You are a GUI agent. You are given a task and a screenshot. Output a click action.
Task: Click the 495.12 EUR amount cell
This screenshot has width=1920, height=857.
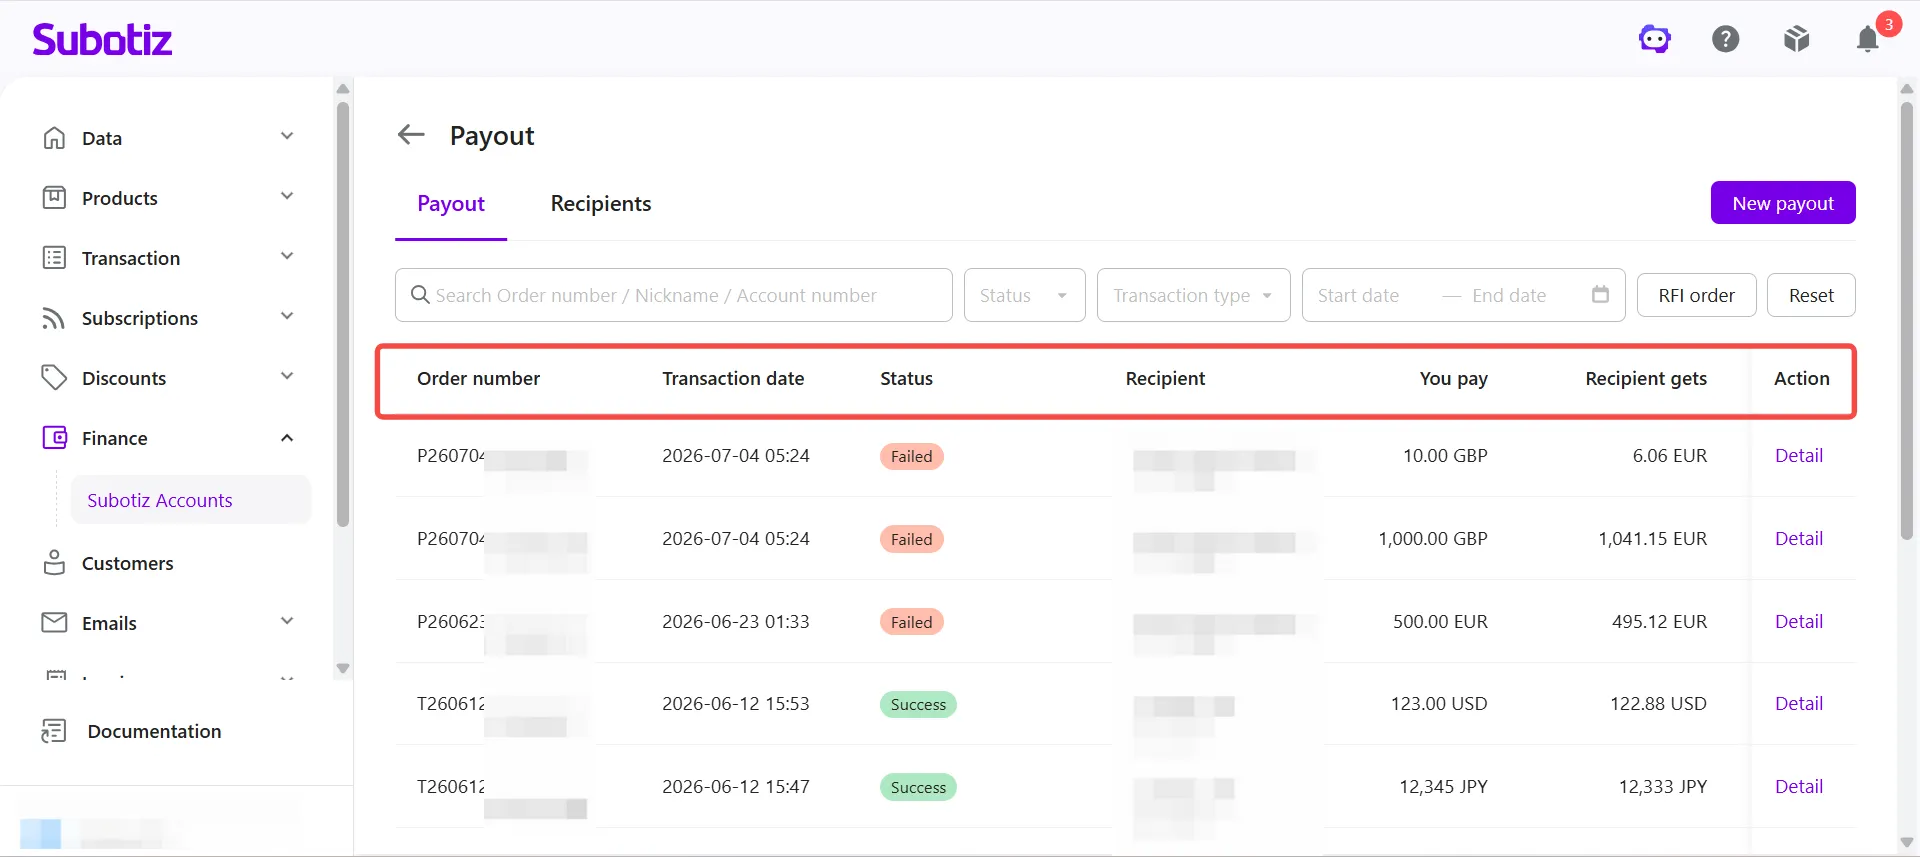coord(1659,622)
